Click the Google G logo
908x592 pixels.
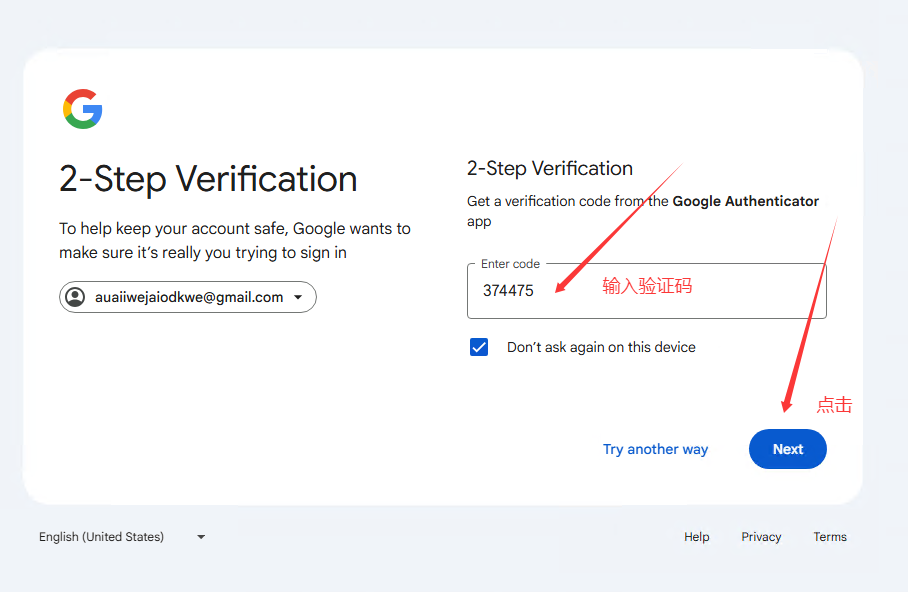click(x=83, y=109)
